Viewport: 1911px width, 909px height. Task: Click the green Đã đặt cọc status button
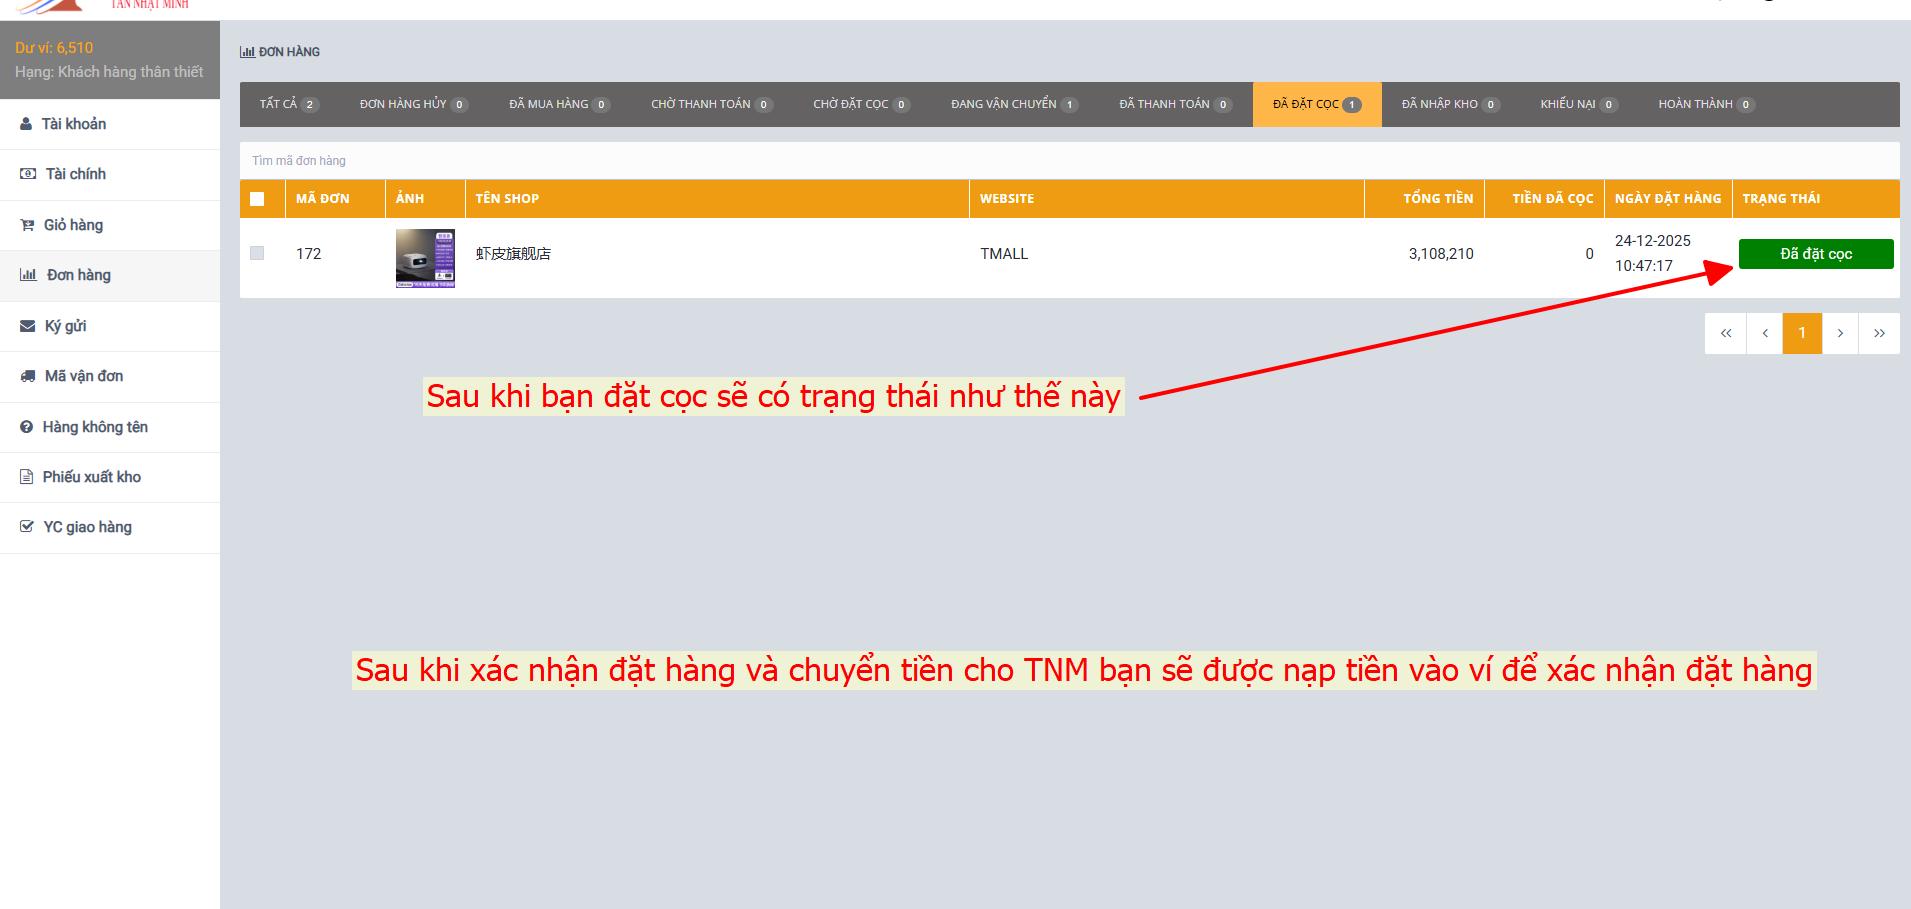(x=1815, y=254)
